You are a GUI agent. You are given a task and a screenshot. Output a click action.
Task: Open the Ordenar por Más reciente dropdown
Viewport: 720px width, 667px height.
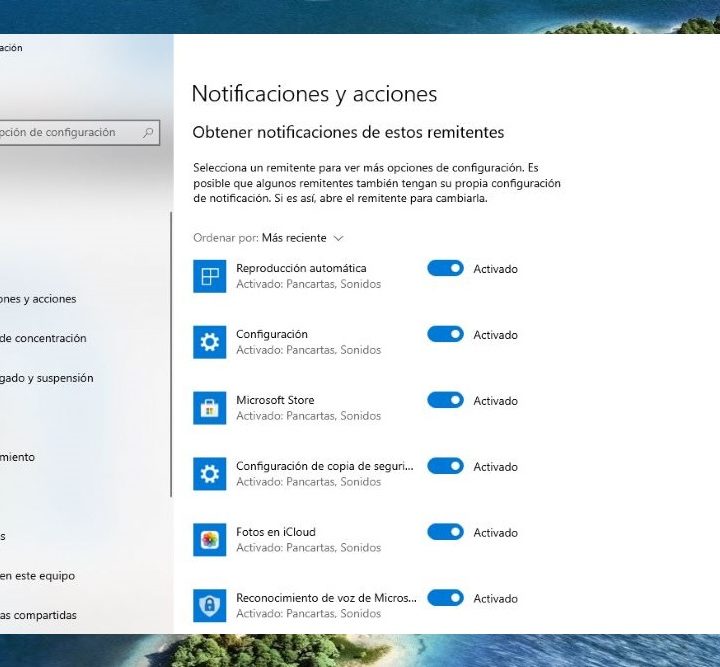(x=303, y=238)
